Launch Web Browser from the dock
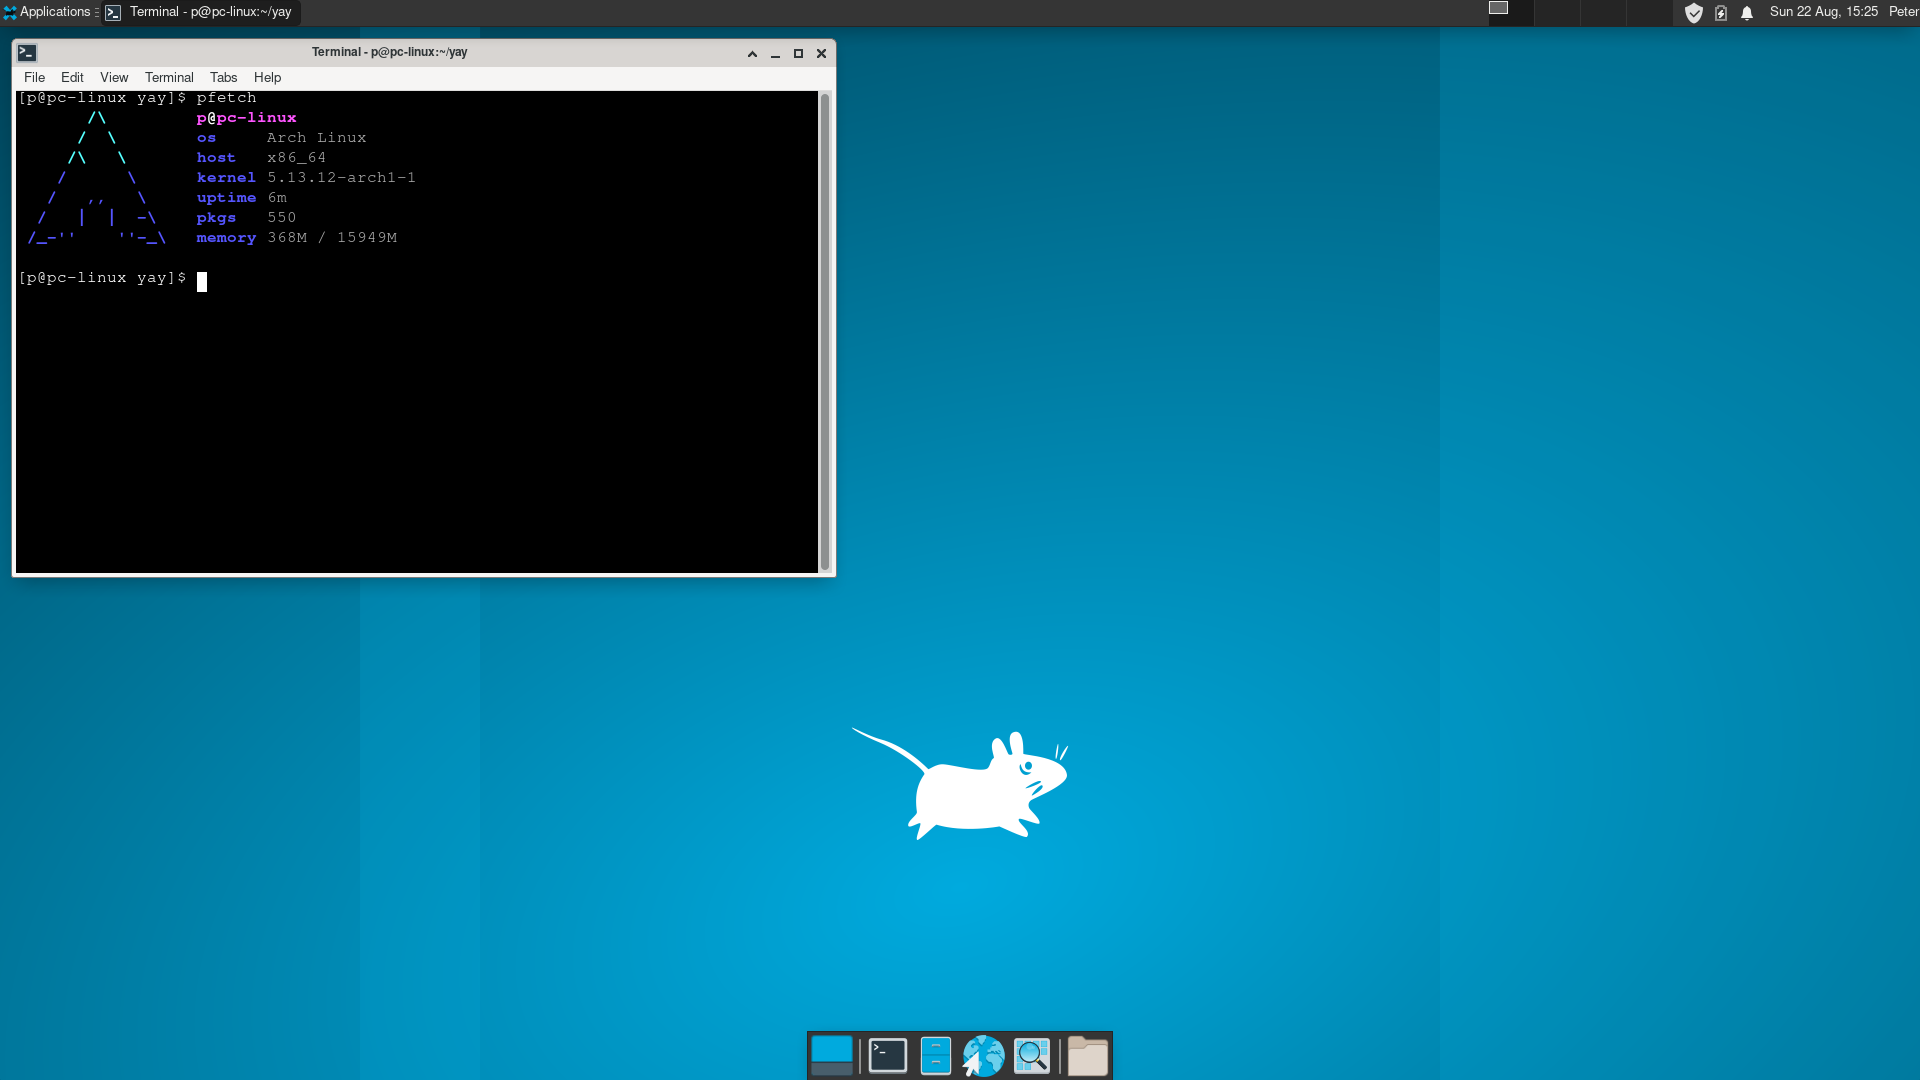Image resolution: width=1920 pixels, height=1080 pixels. click(983, 1055)
